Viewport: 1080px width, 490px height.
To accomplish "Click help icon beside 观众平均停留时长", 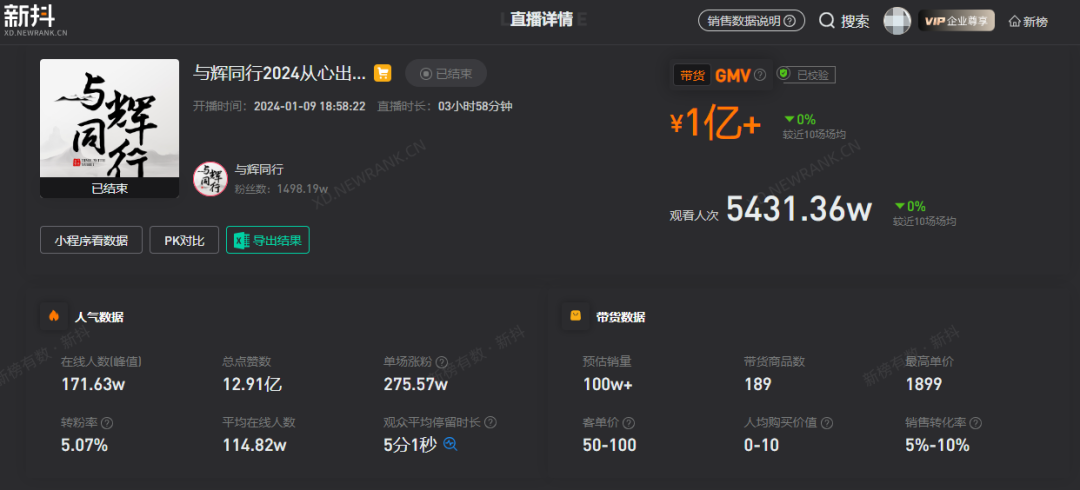I will [x=490, y=422].
